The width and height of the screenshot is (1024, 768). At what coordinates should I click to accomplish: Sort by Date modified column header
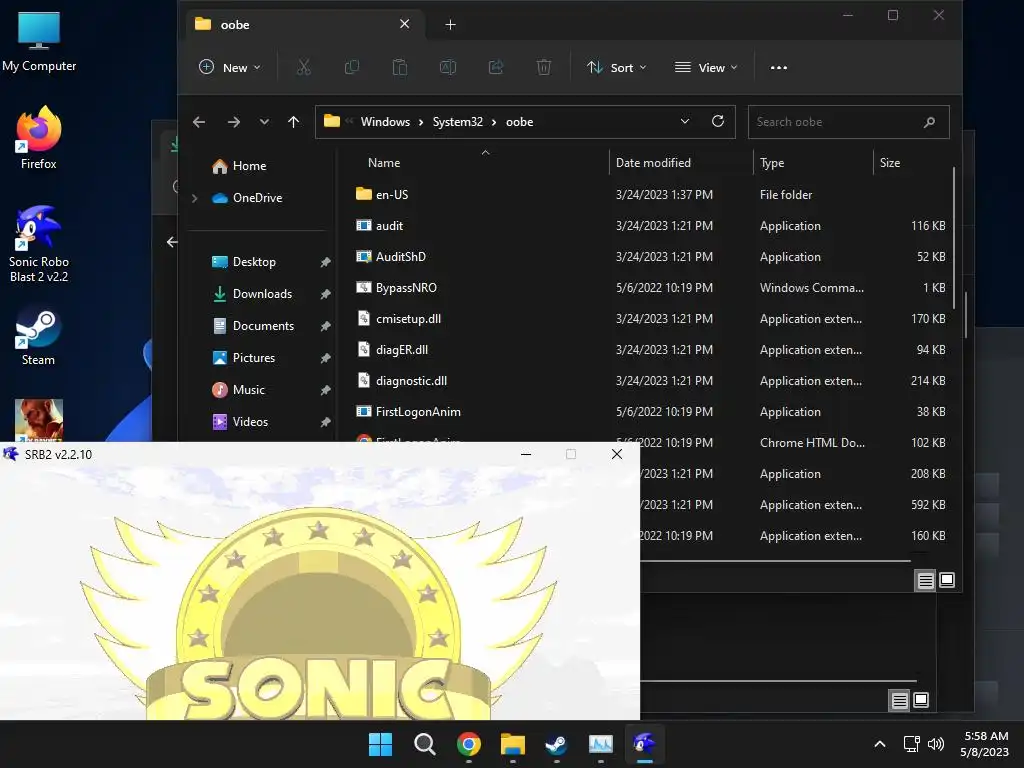pos(653,163)
